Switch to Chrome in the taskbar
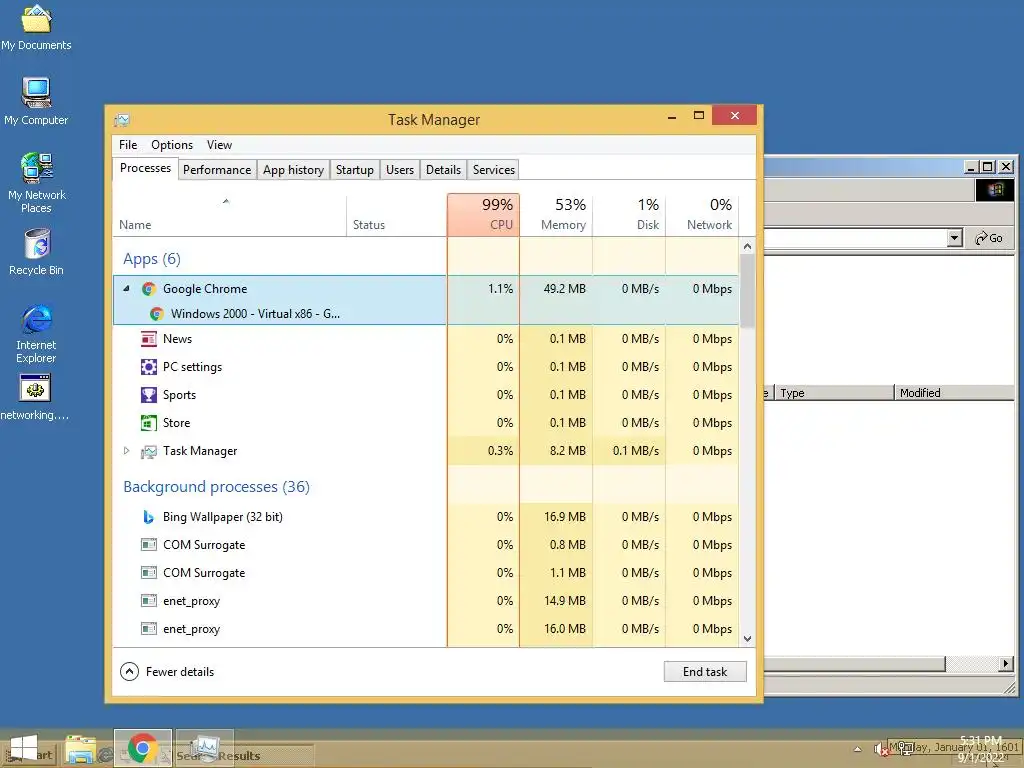Screen dimensions: 1024x768 142,748
